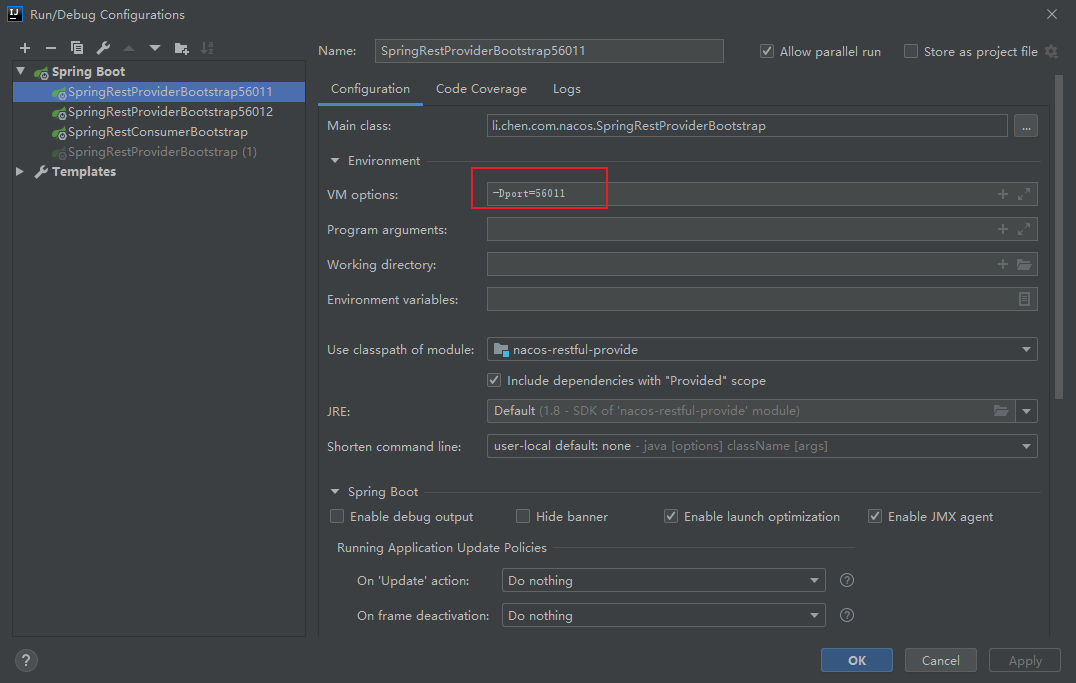This screenshot has width=1076, height=683.
Task: Expand the Program arguments field editor
Action: point(1024,229)
